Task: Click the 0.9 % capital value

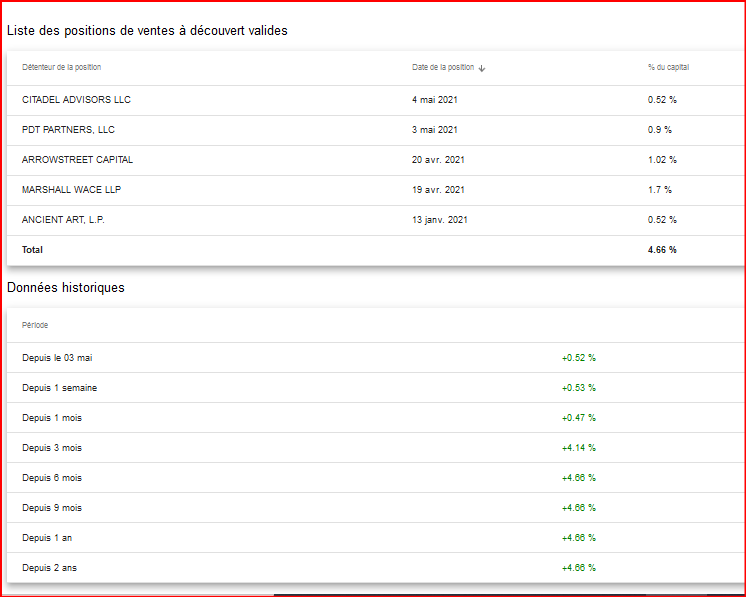Action: (659, 130)
